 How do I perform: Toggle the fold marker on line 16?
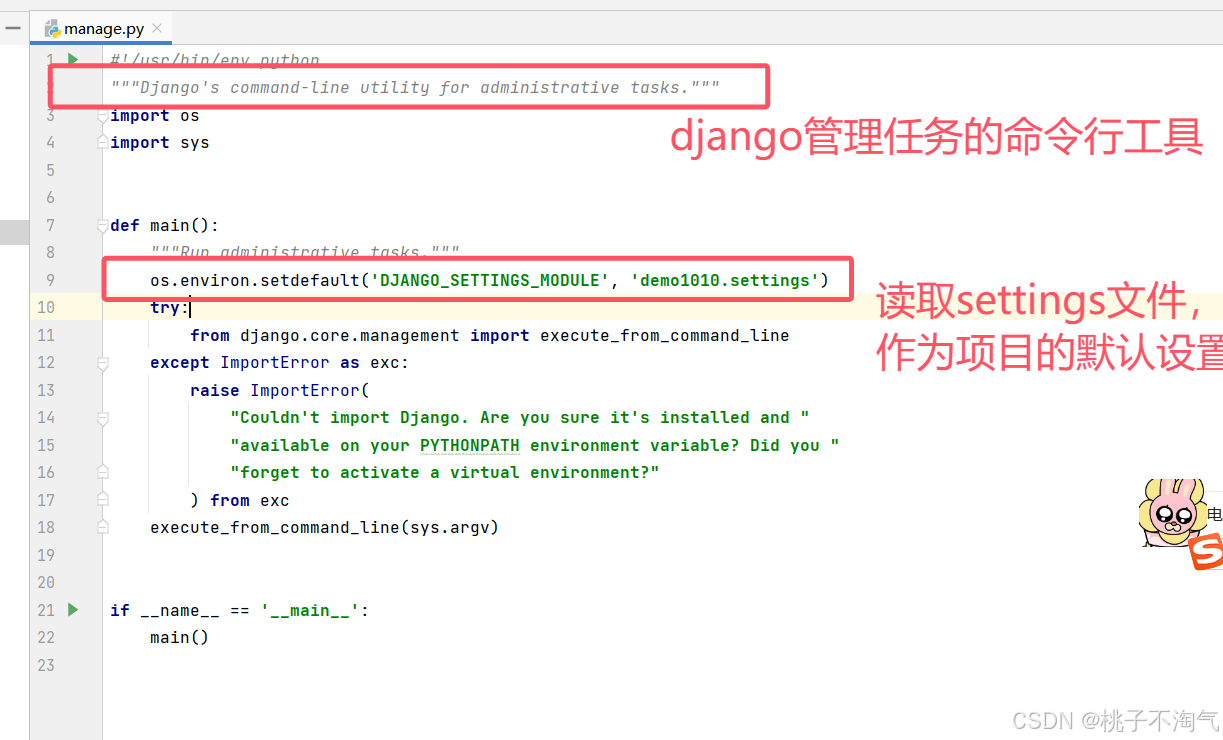click(102, 472)
